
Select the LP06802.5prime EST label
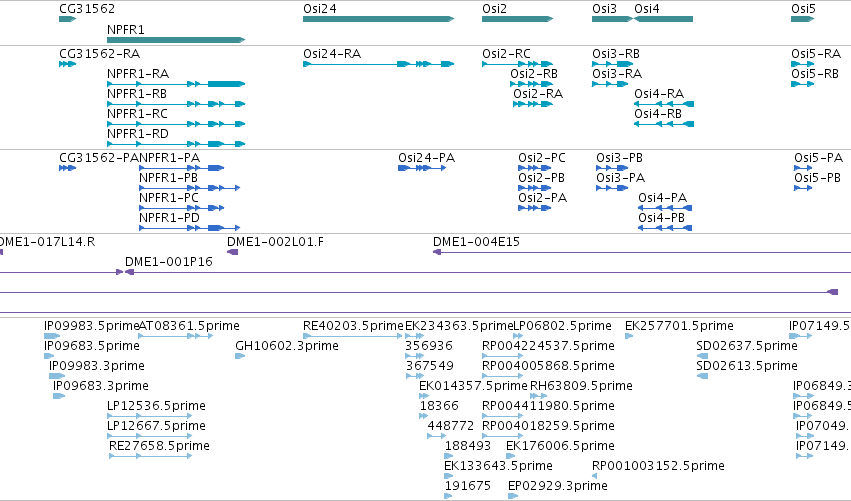(562, 326)
